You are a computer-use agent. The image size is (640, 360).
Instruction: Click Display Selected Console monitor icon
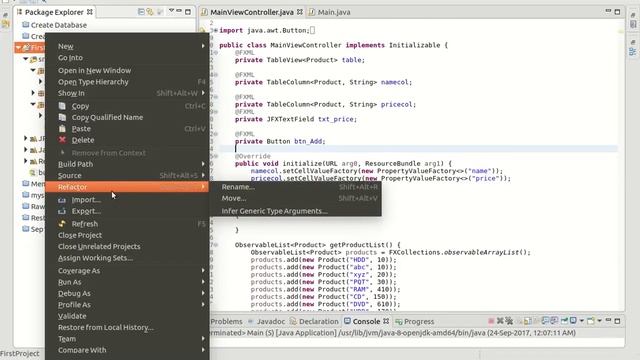573,321
